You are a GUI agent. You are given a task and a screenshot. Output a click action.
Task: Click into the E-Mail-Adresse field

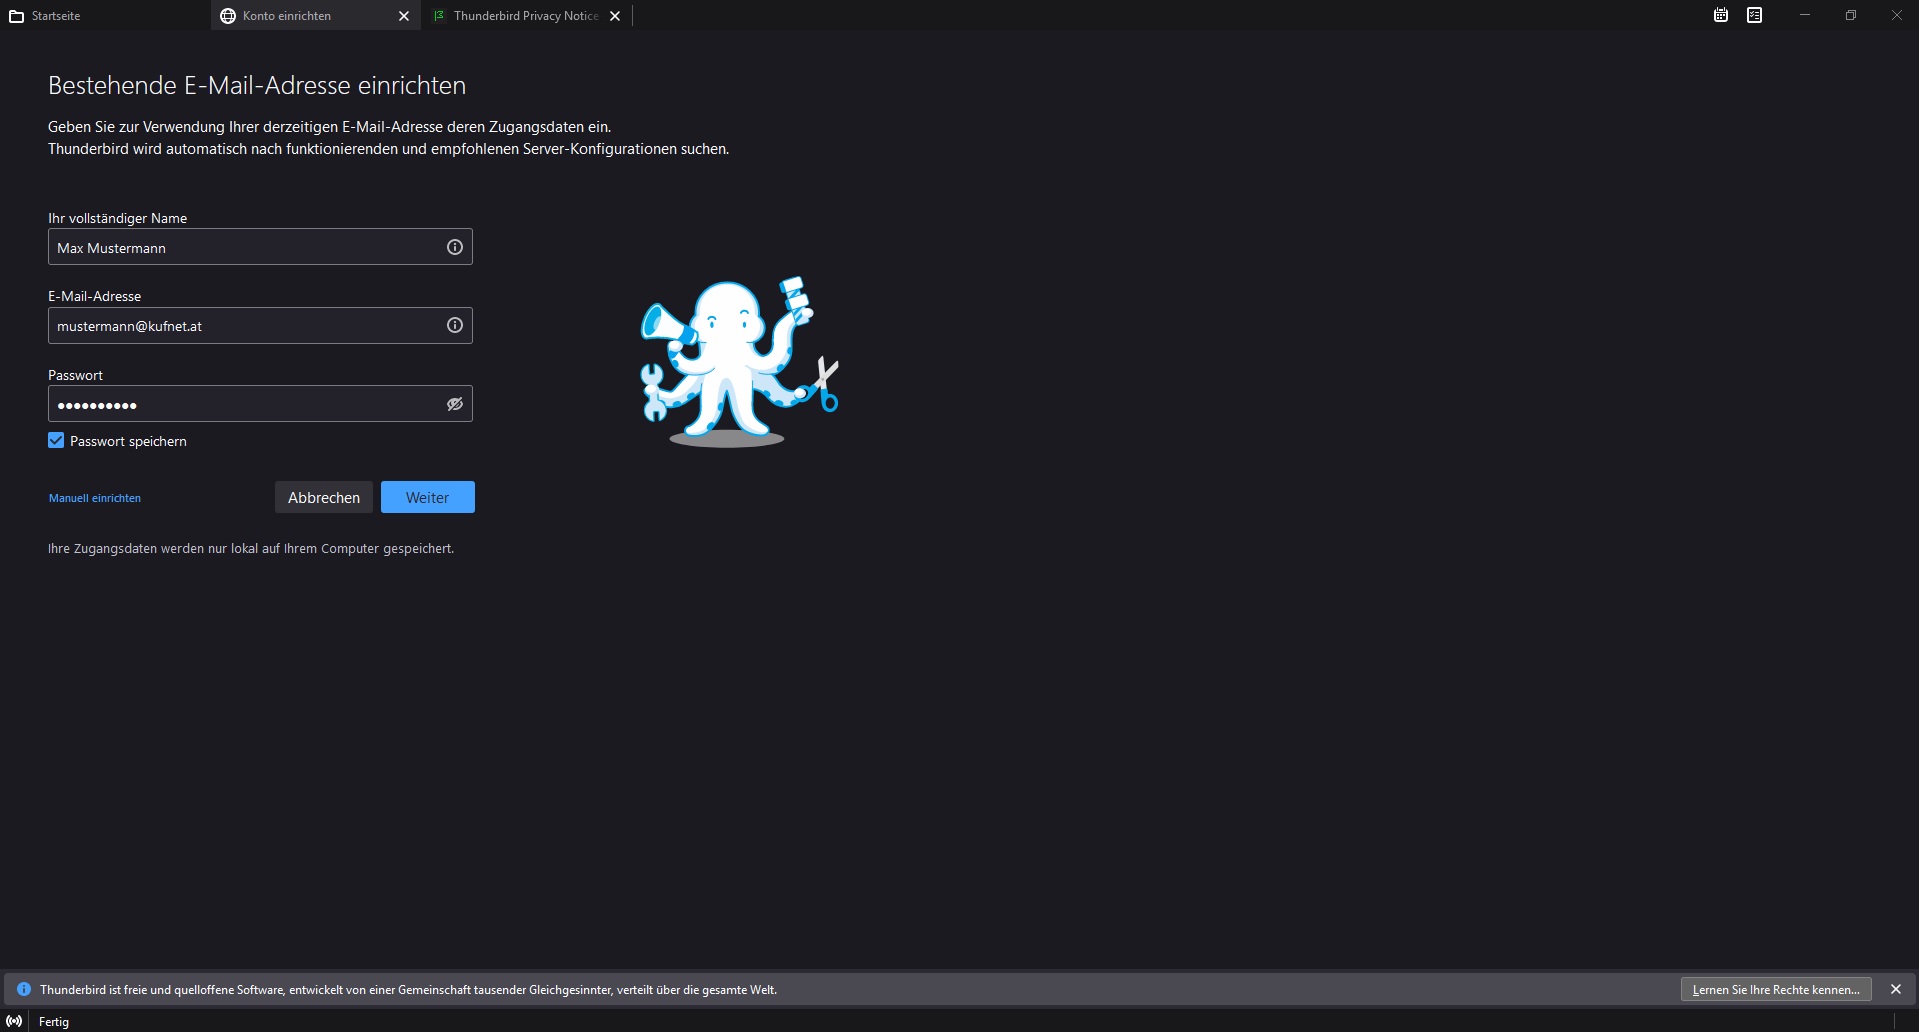coord(245,325)
